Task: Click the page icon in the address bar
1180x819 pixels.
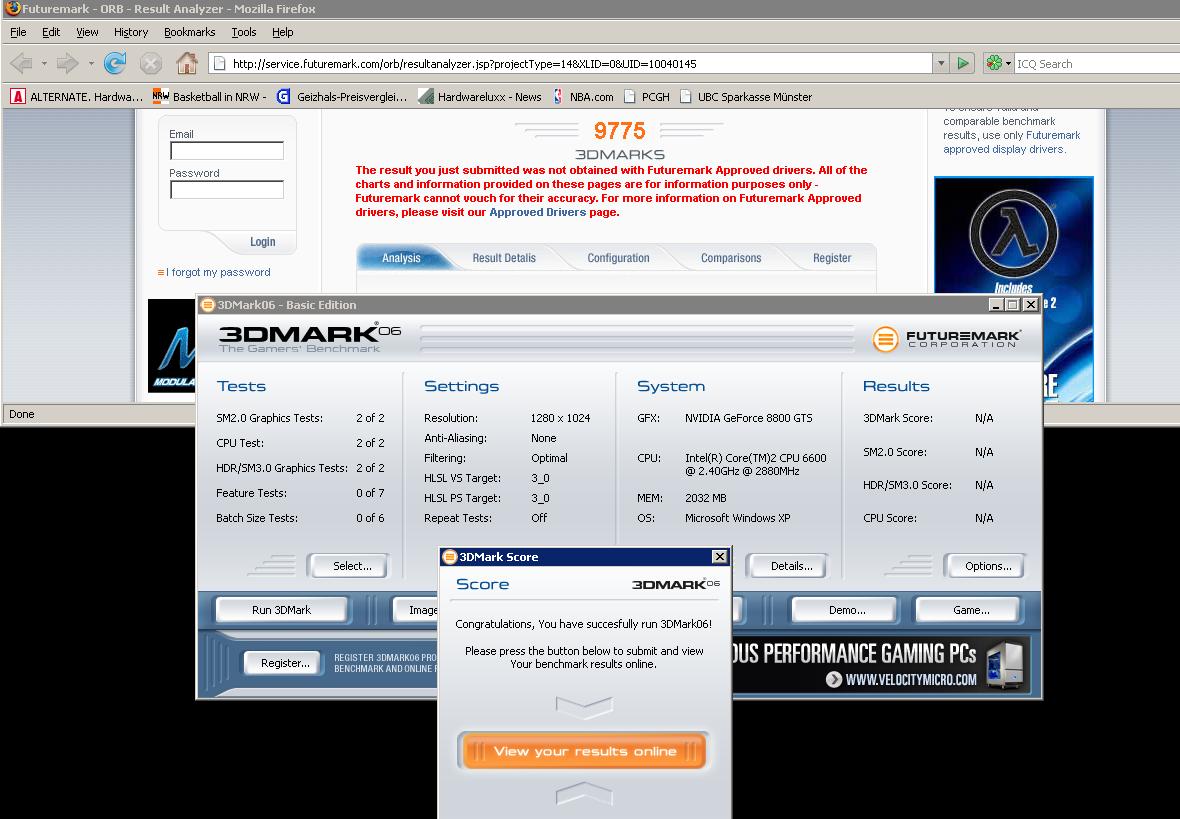Action: 220,63
